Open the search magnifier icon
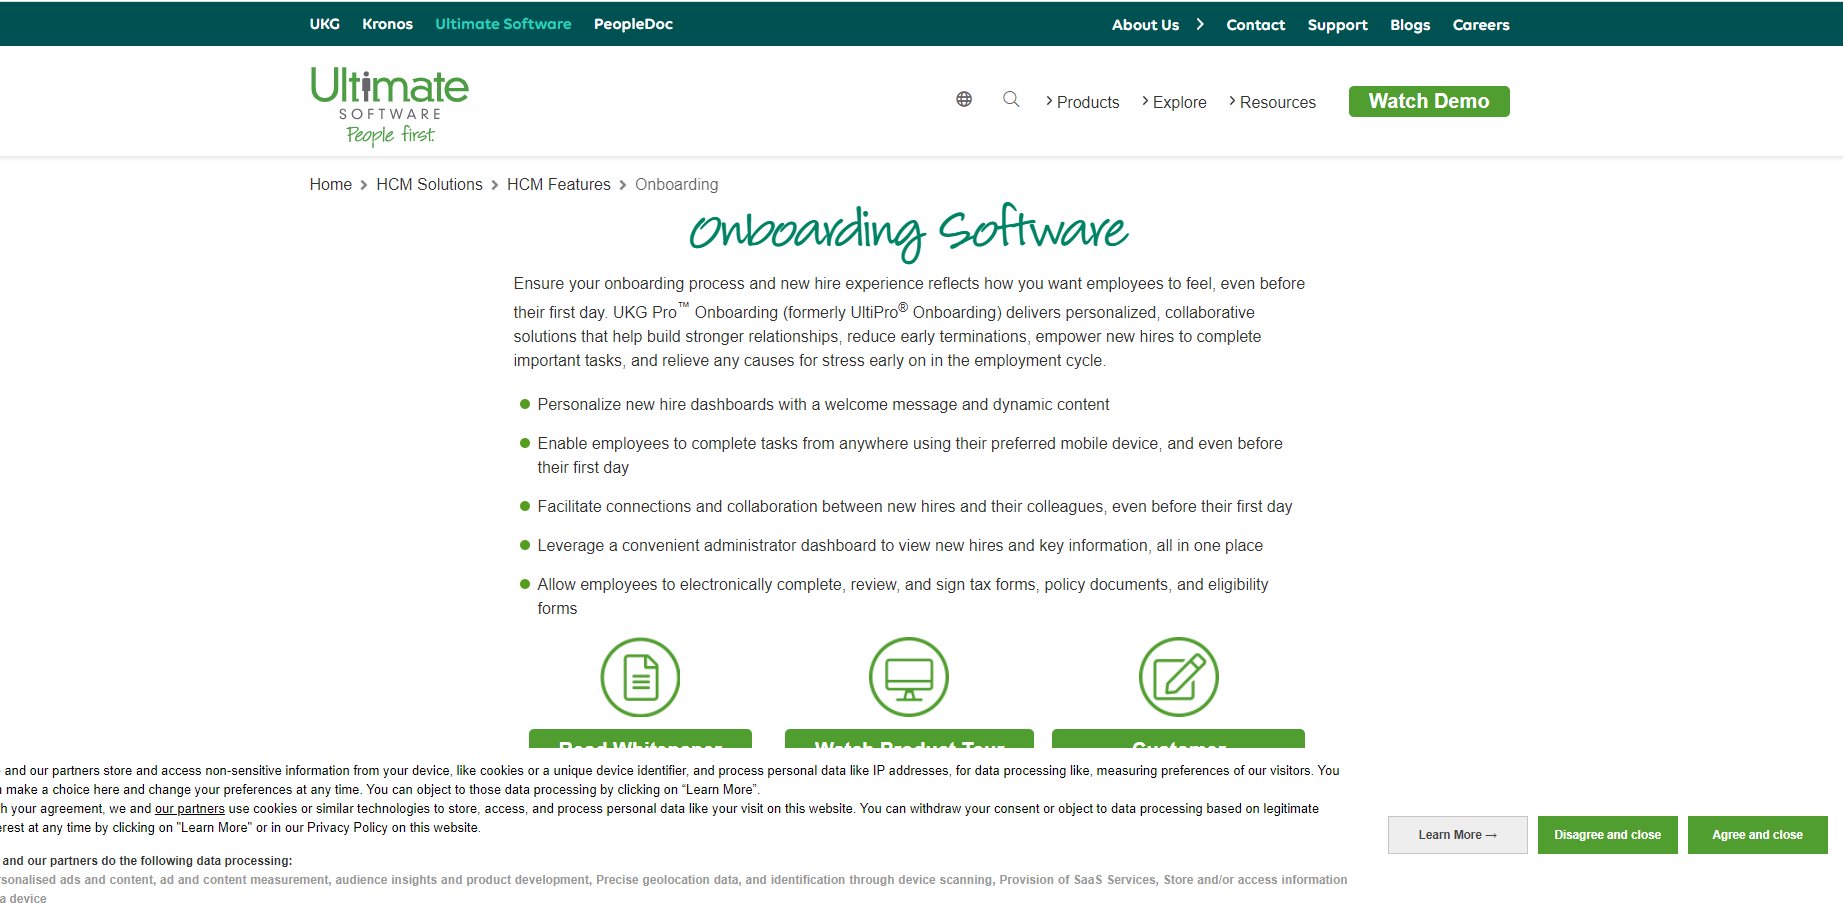1843x903 pixels. click(x=1011, y=99)
